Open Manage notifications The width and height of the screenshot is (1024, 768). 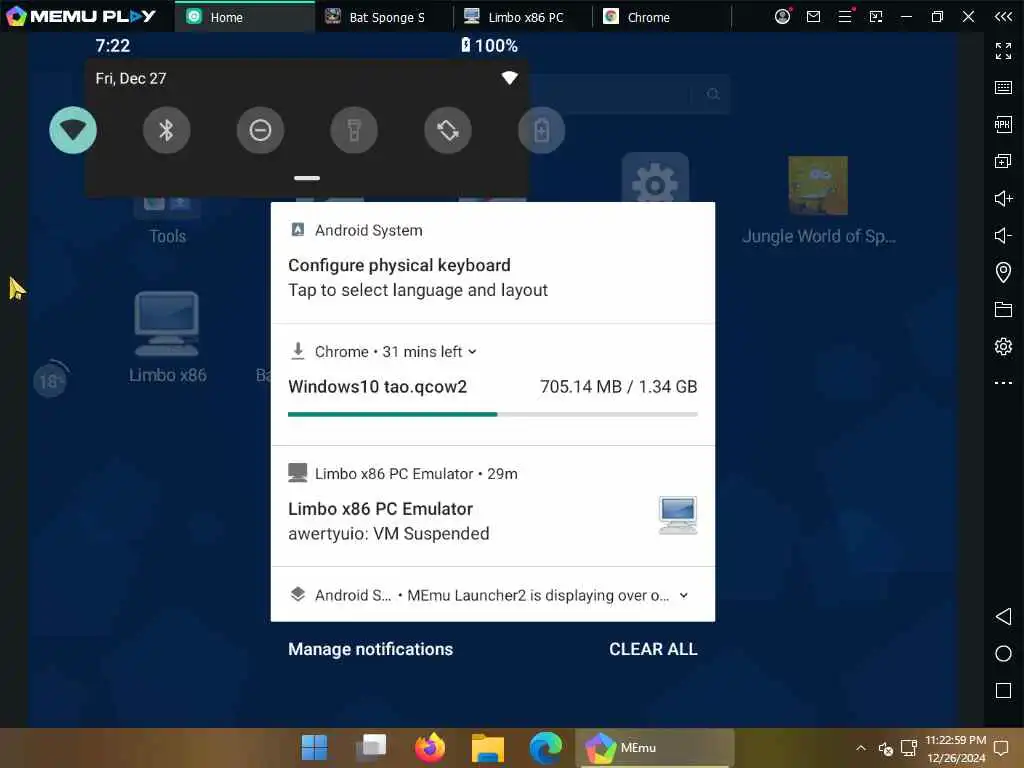(370, 649)
